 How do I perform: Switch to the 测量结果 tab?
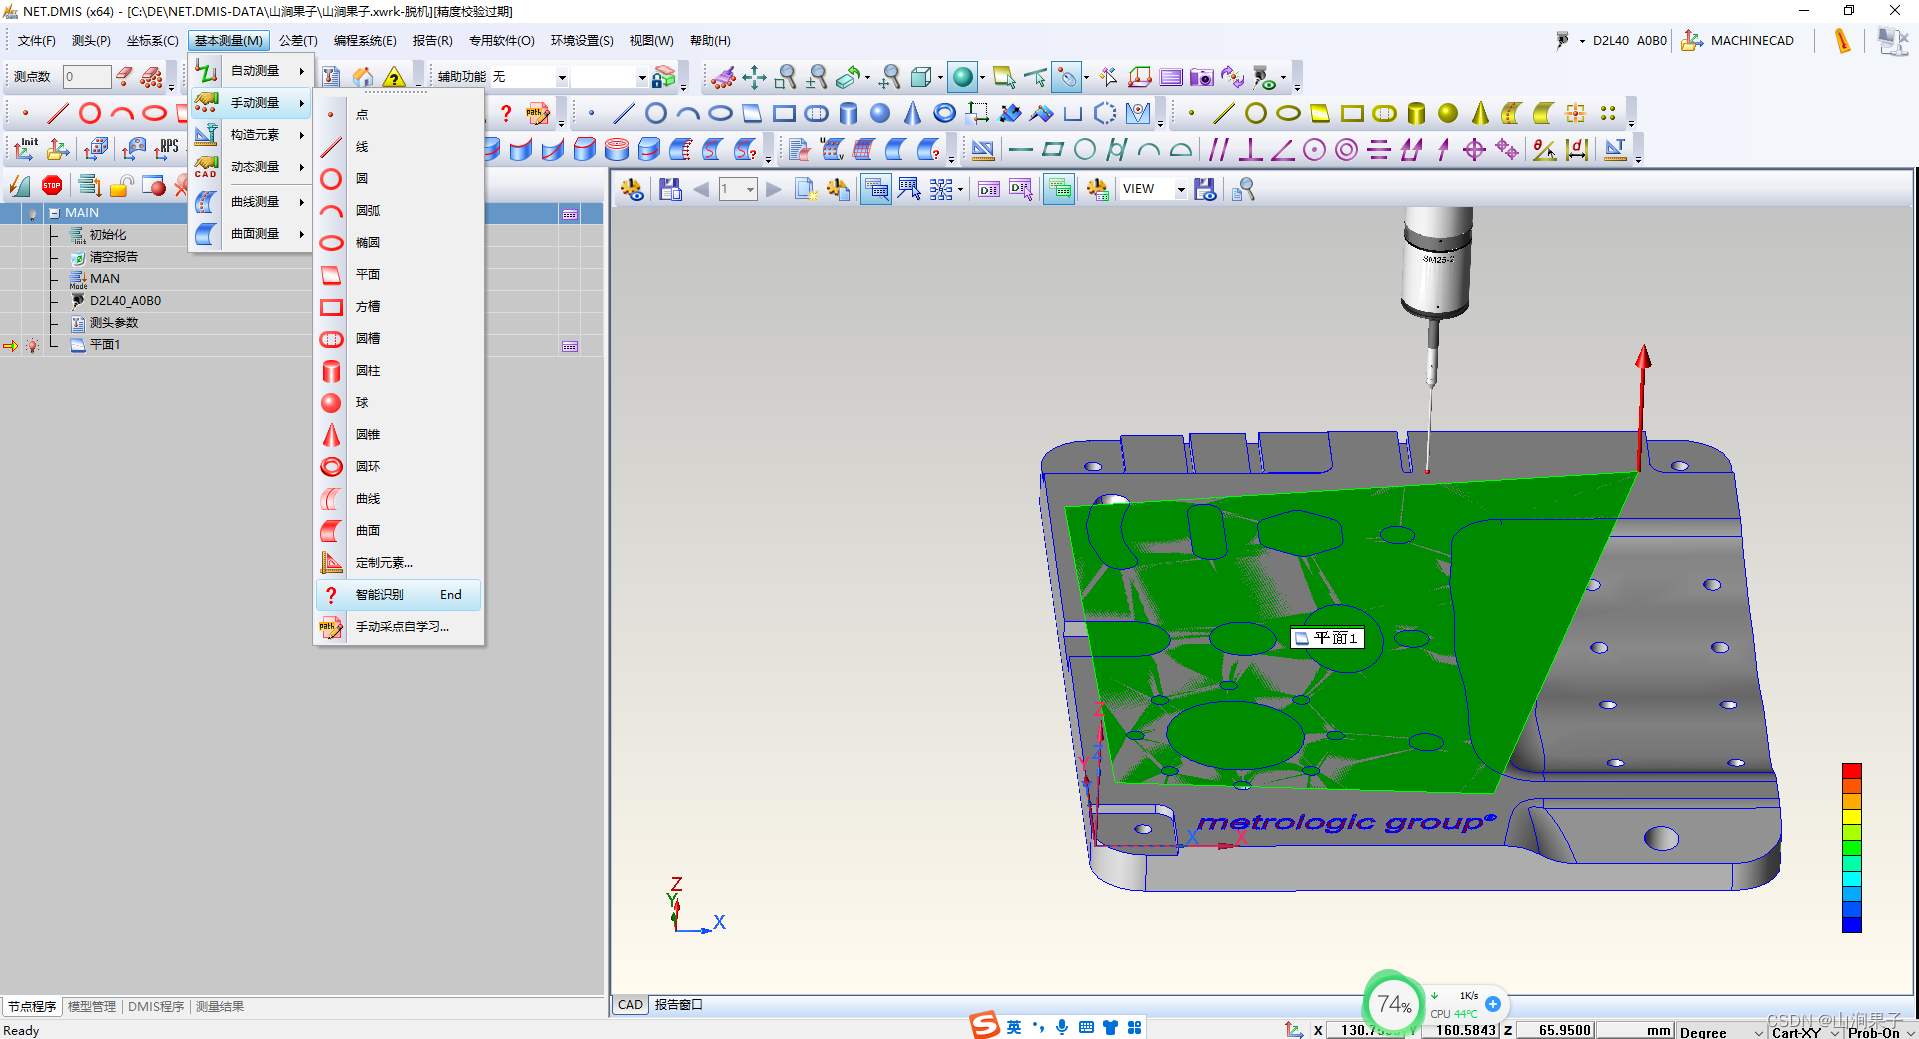[x=220, y=1006]
